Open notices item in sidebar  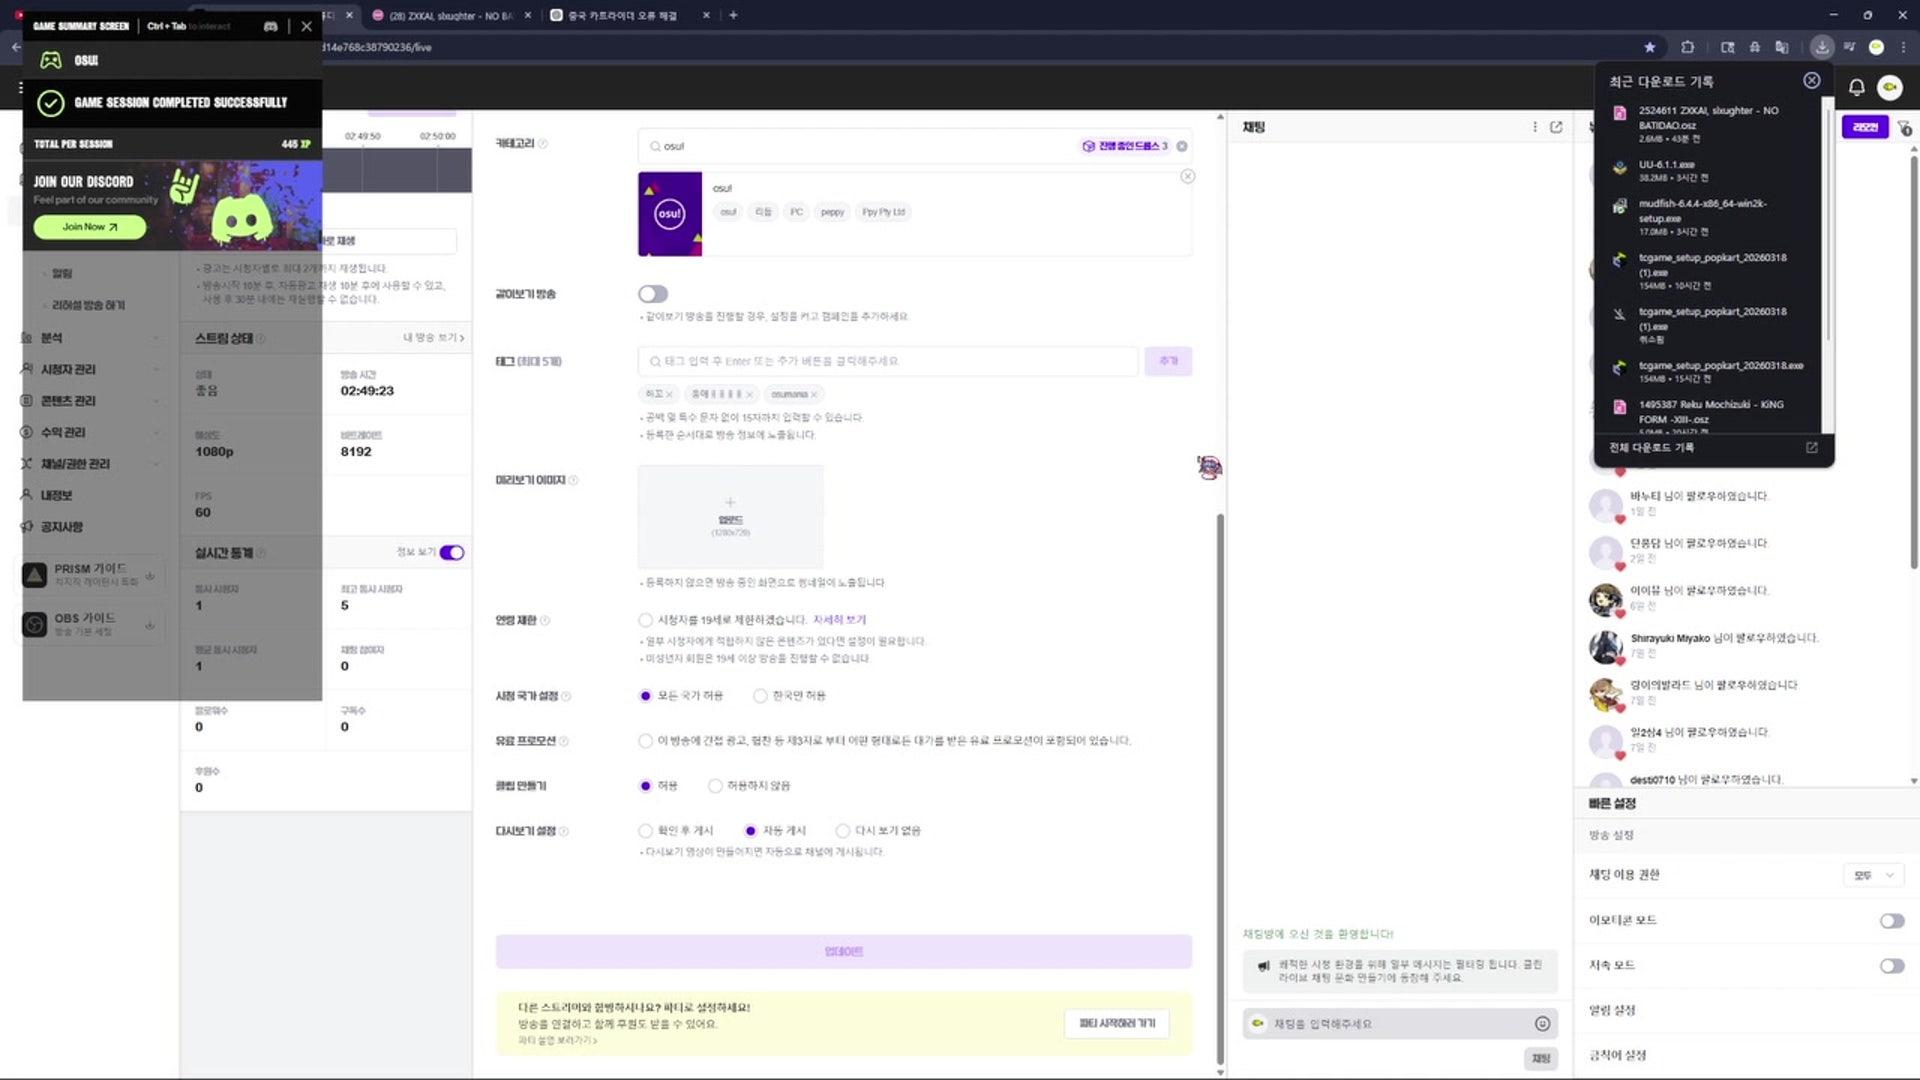pos(61,527)
